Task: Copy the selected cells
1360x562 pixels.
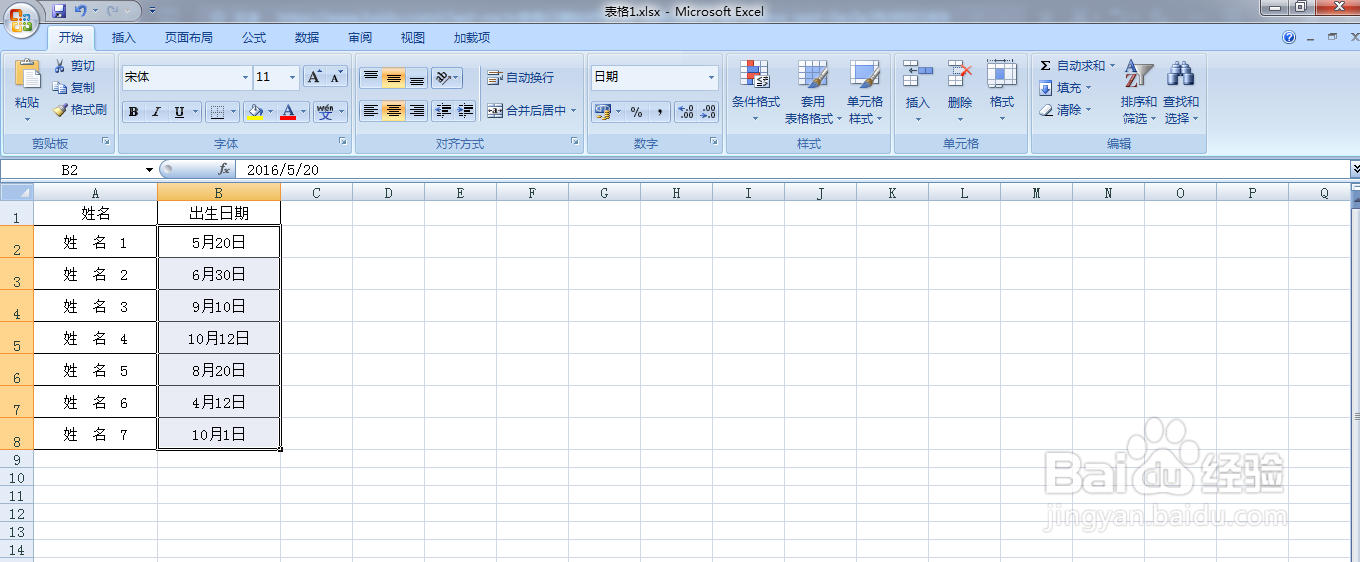Action: pos(60,88)
